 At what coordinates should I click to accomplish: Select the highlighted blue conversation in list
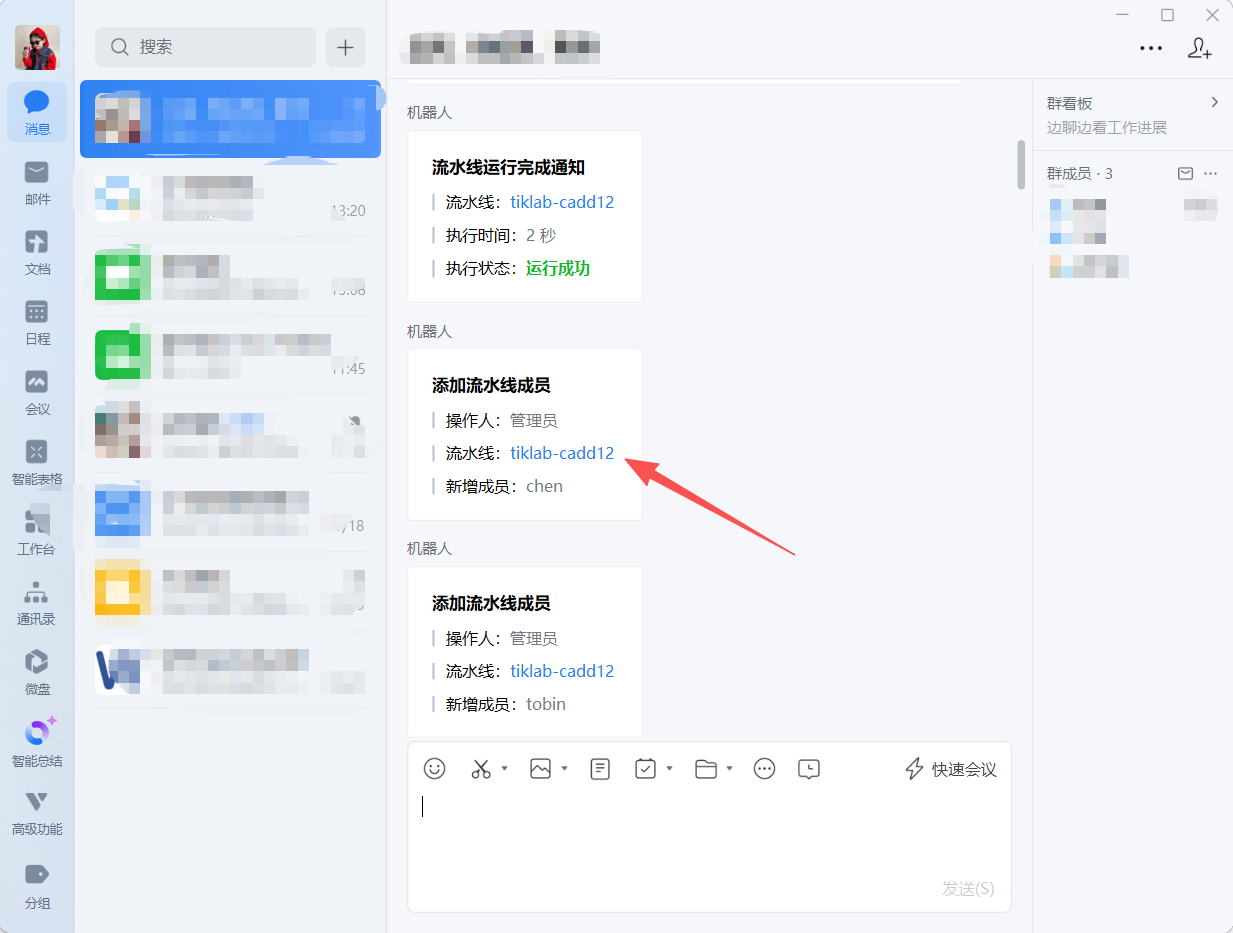pos(230,119)
